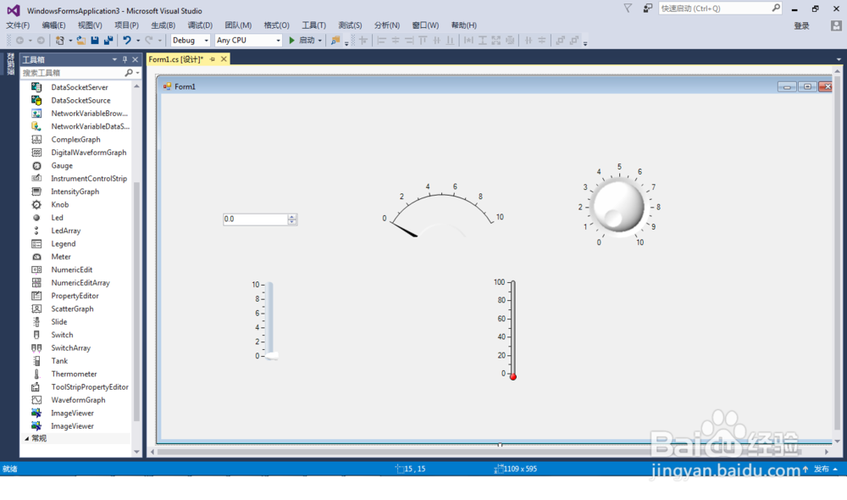Viewport: 847px width, 500px height.
Task: Choose the LedArray icon
Action: point(36,231)
